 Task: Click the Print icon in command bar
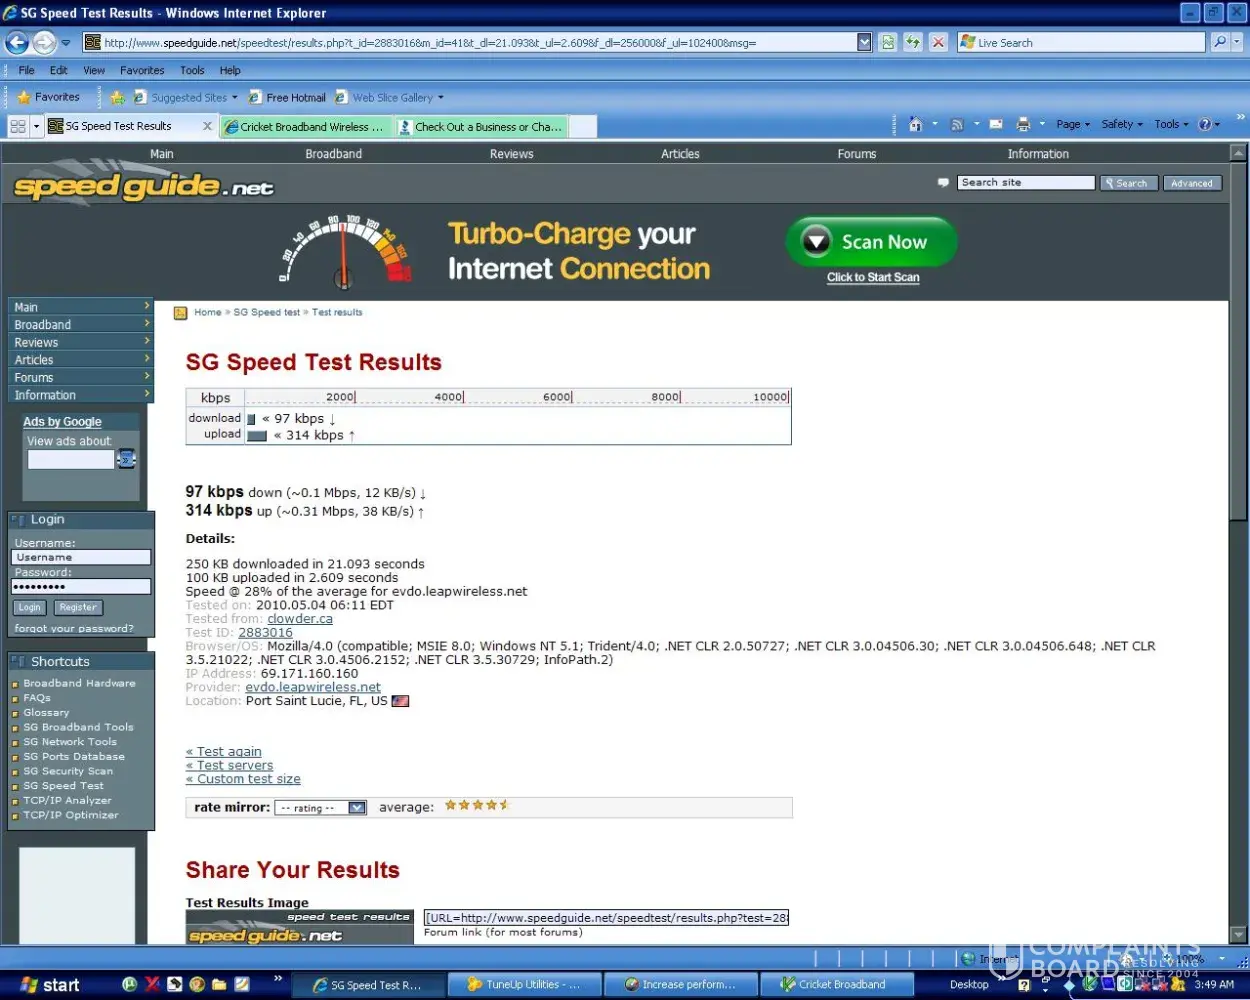1022,125
